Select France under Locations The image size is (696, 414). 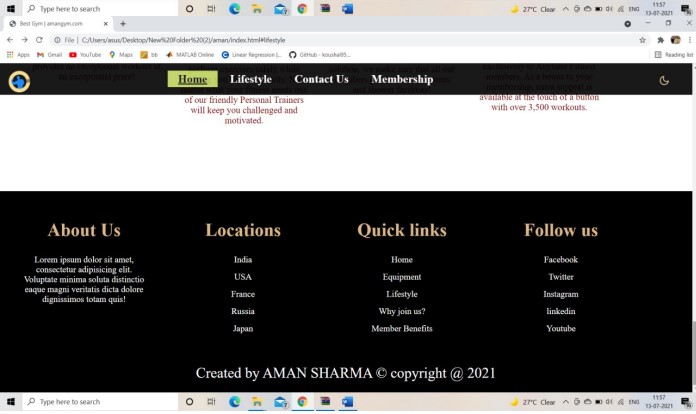pyautogui.click(x=243, y=294)
